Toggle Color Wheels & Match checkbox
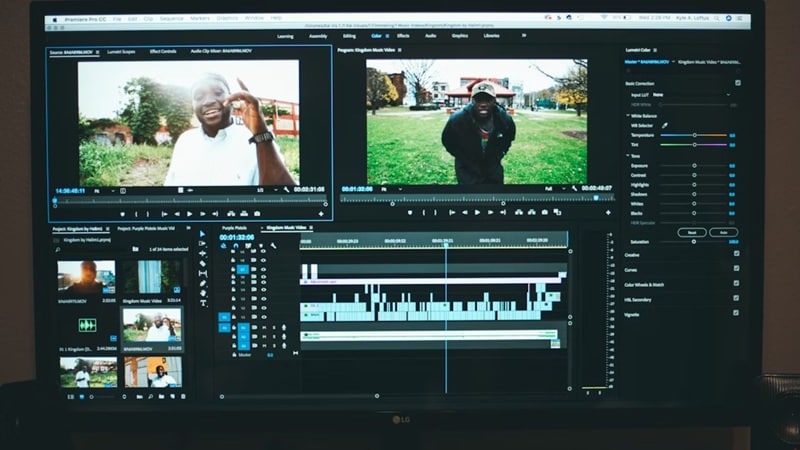This screenshot has width=800, height=450. pyautogui.click(x=736, y=283)
